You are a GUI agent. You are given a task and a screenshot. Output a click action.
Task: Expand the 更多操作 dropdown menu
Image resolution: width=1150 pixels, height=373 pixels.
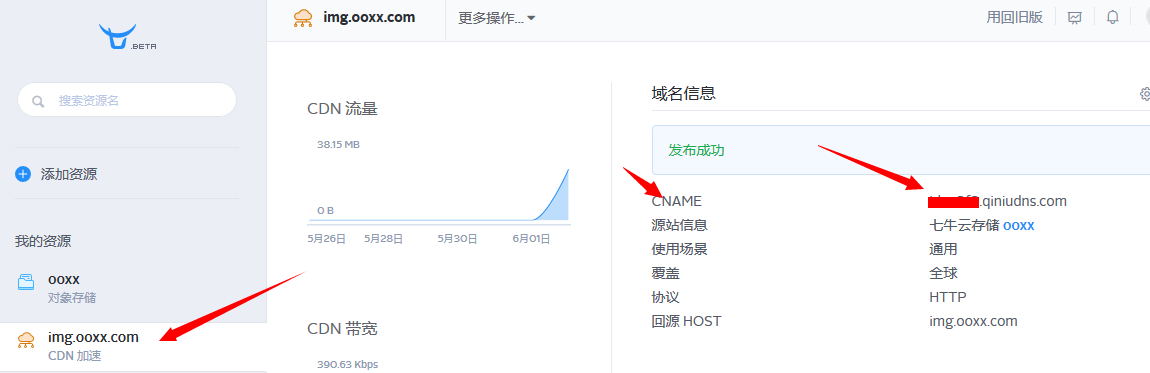pos(497,18)
